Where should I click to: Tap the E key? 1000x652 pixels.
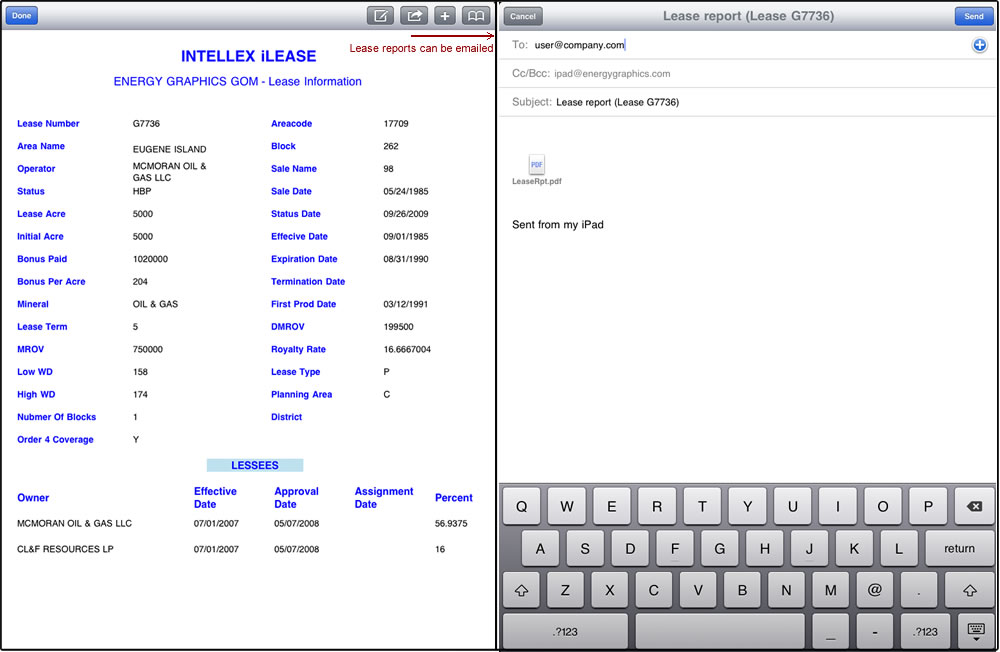click(612, 507)
